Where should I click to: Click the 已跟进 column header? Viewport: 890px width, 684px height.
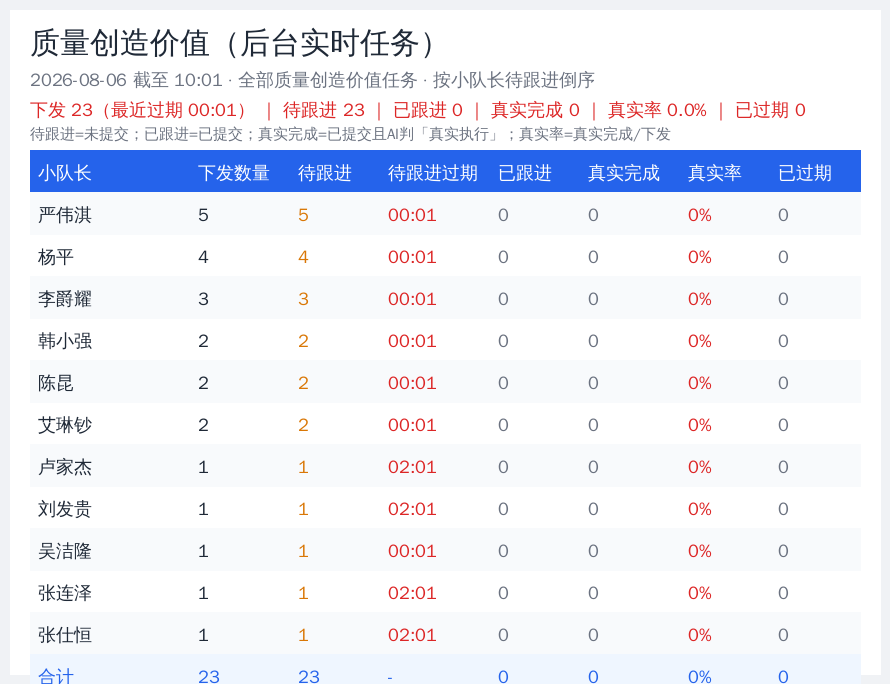[524, 173]
